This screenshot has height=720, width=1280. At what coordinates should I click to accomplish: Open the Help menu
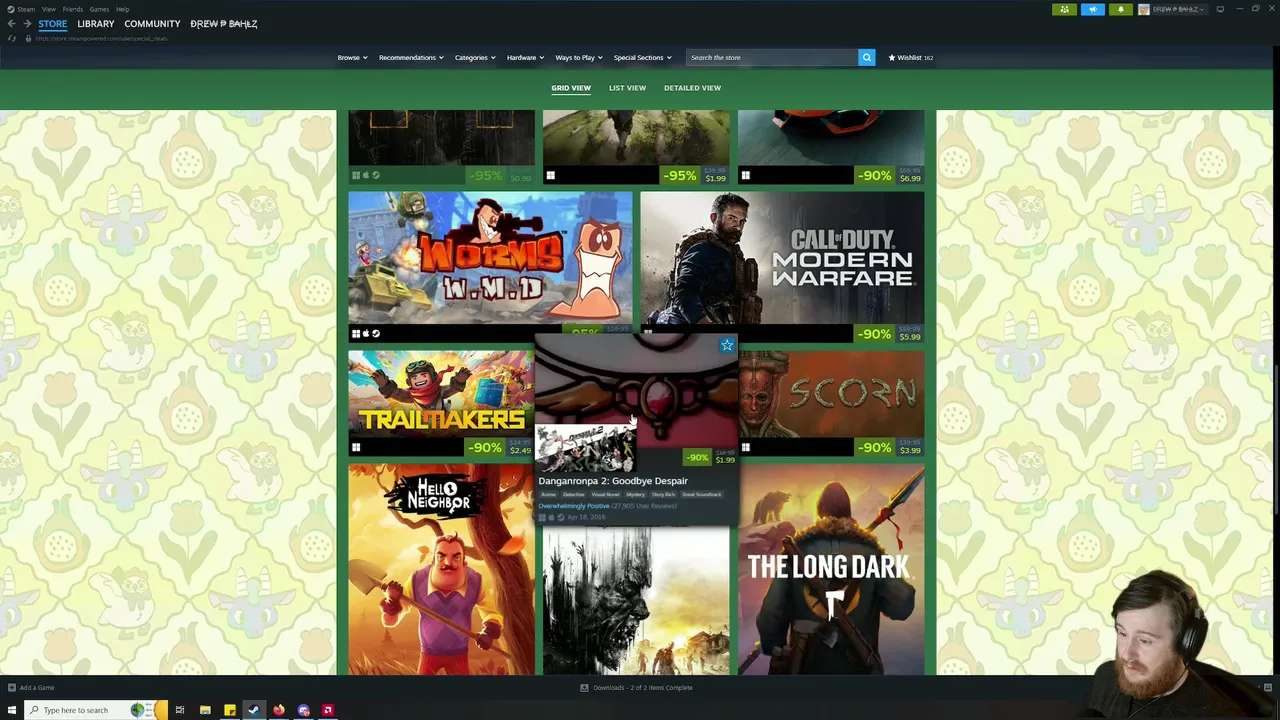pyautogui.click(x=122, y=9)
